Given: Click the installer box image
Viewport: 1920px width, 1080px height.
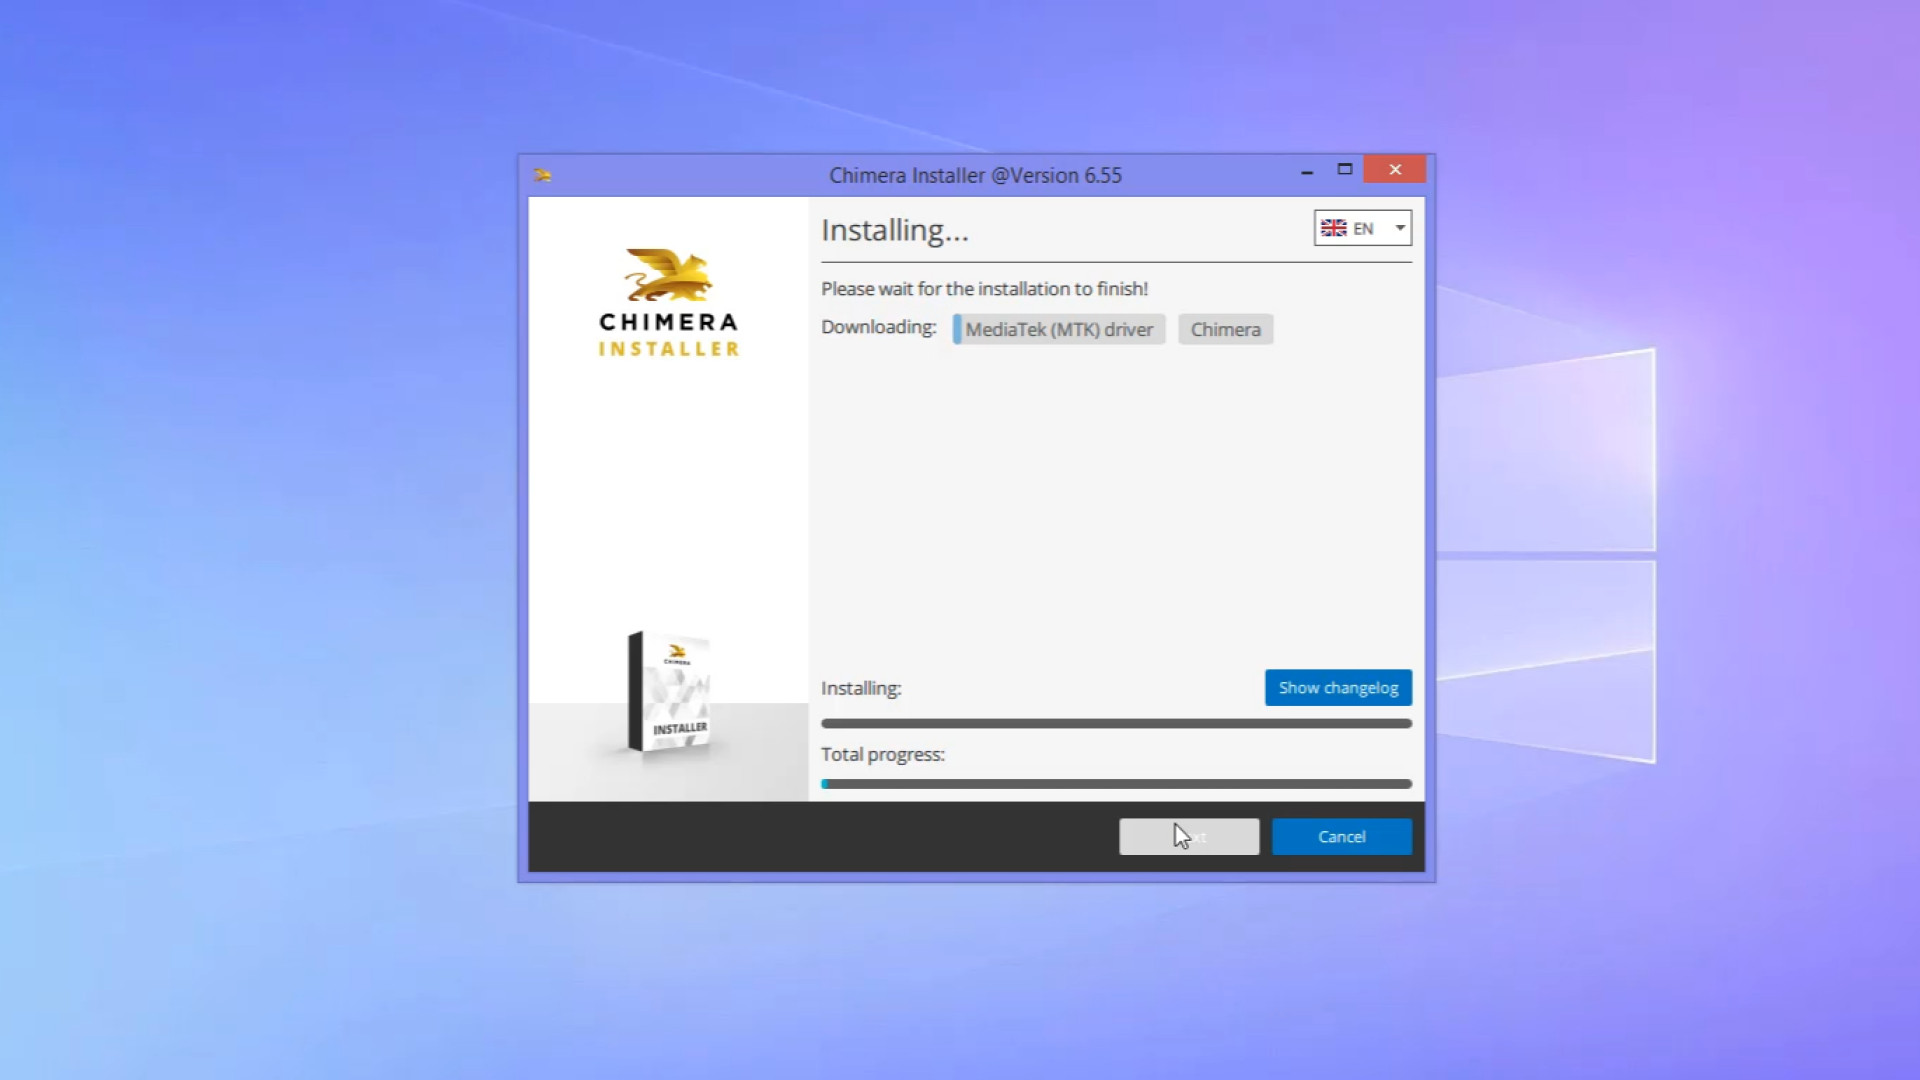Looking at the screenshot, I should point(669,693).
